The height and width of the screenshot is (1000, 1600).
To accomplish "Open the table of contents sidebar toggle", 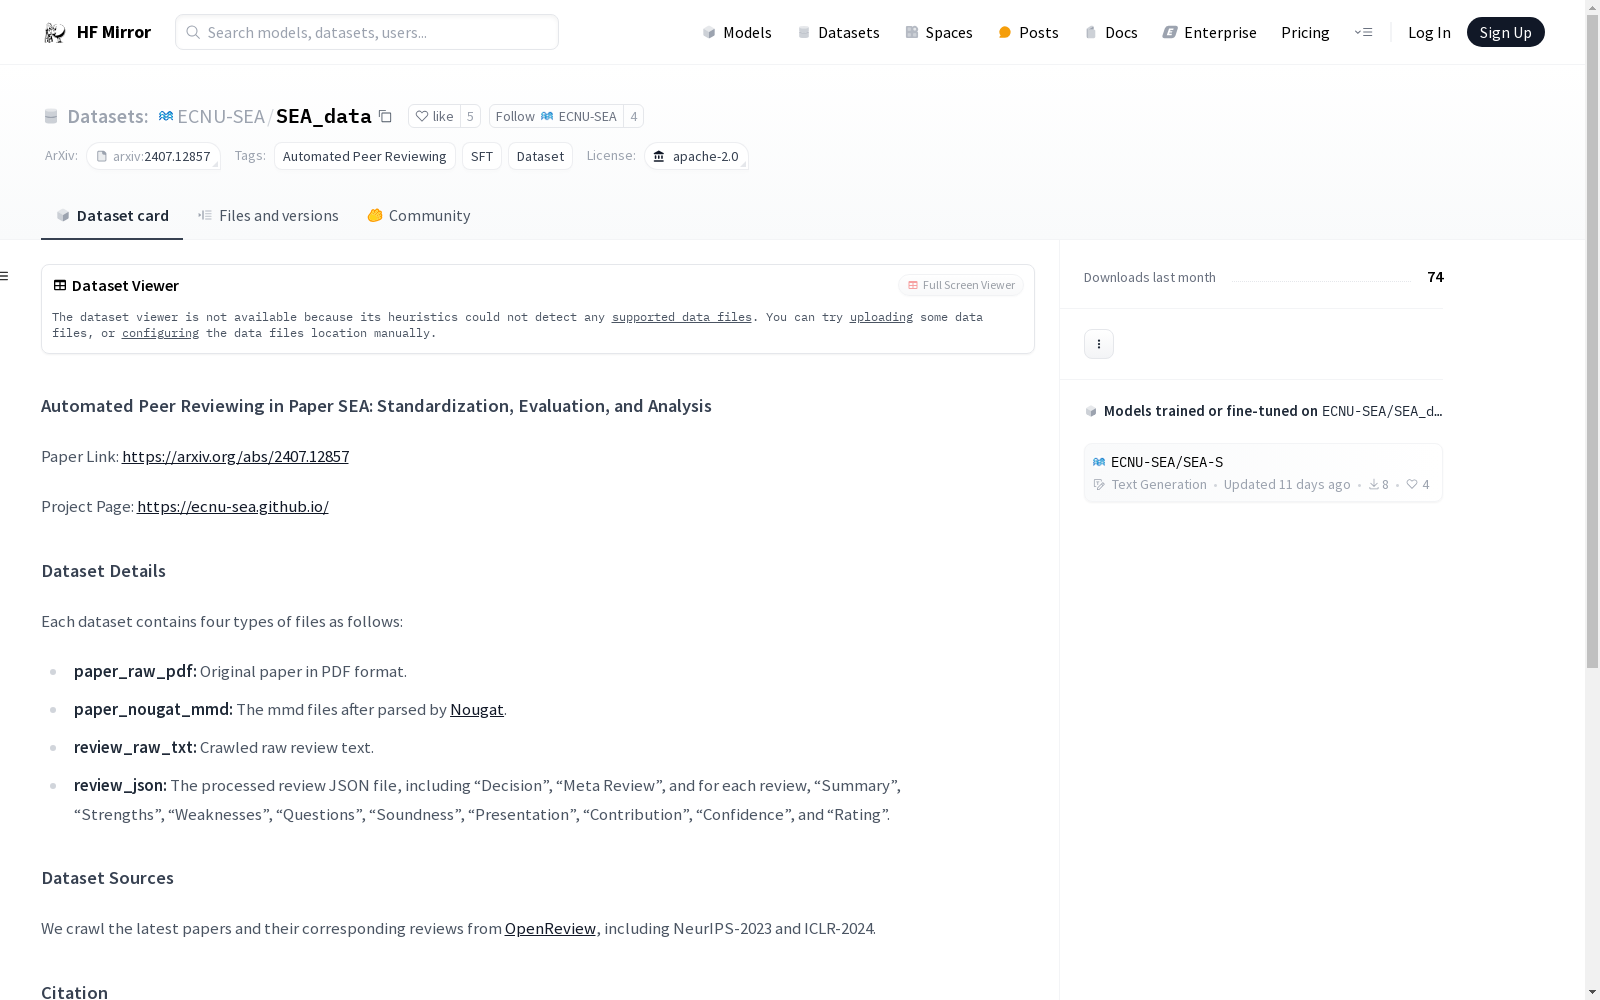I will click(5, 276).
